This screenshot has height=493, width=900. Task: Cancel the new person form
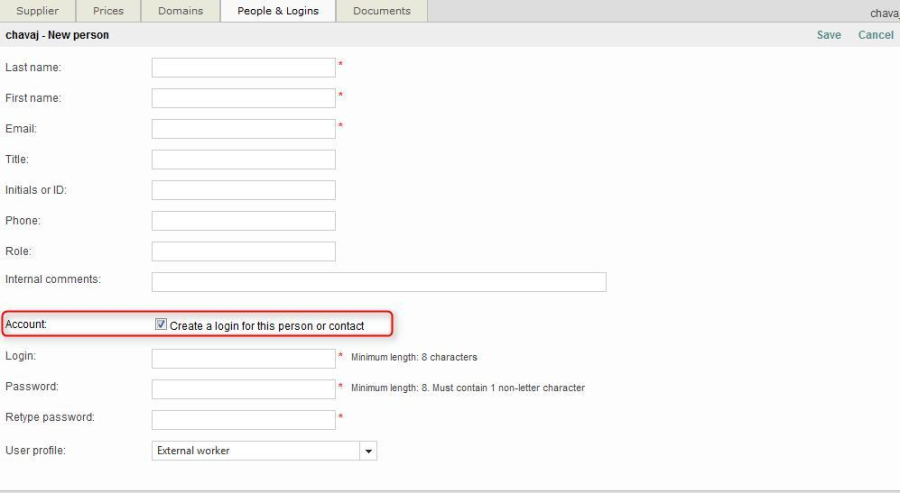875,35
